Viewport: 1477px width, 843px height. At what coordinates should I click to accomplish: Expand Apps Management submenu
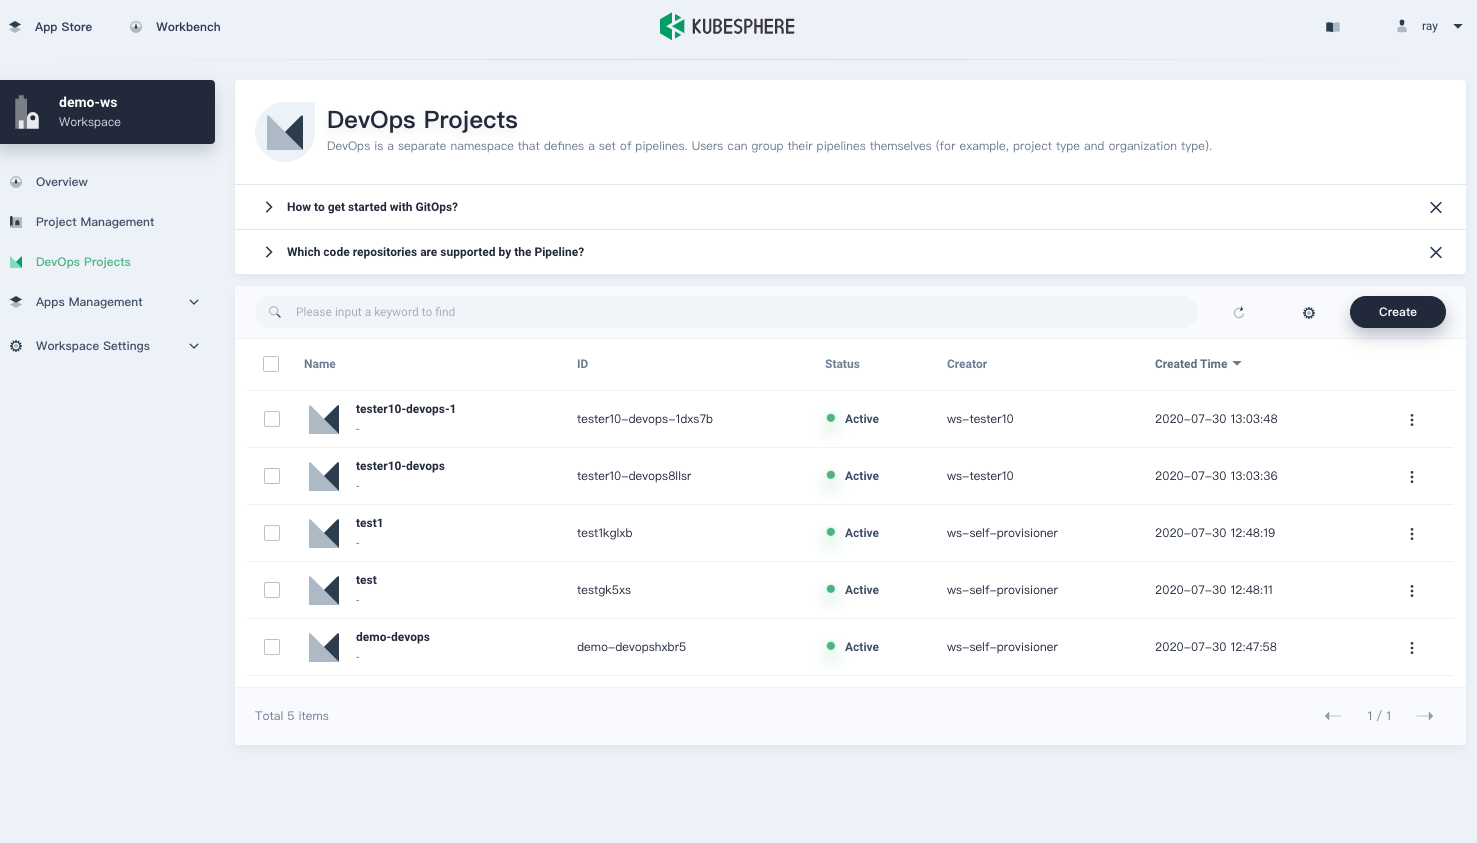(194, 302)
